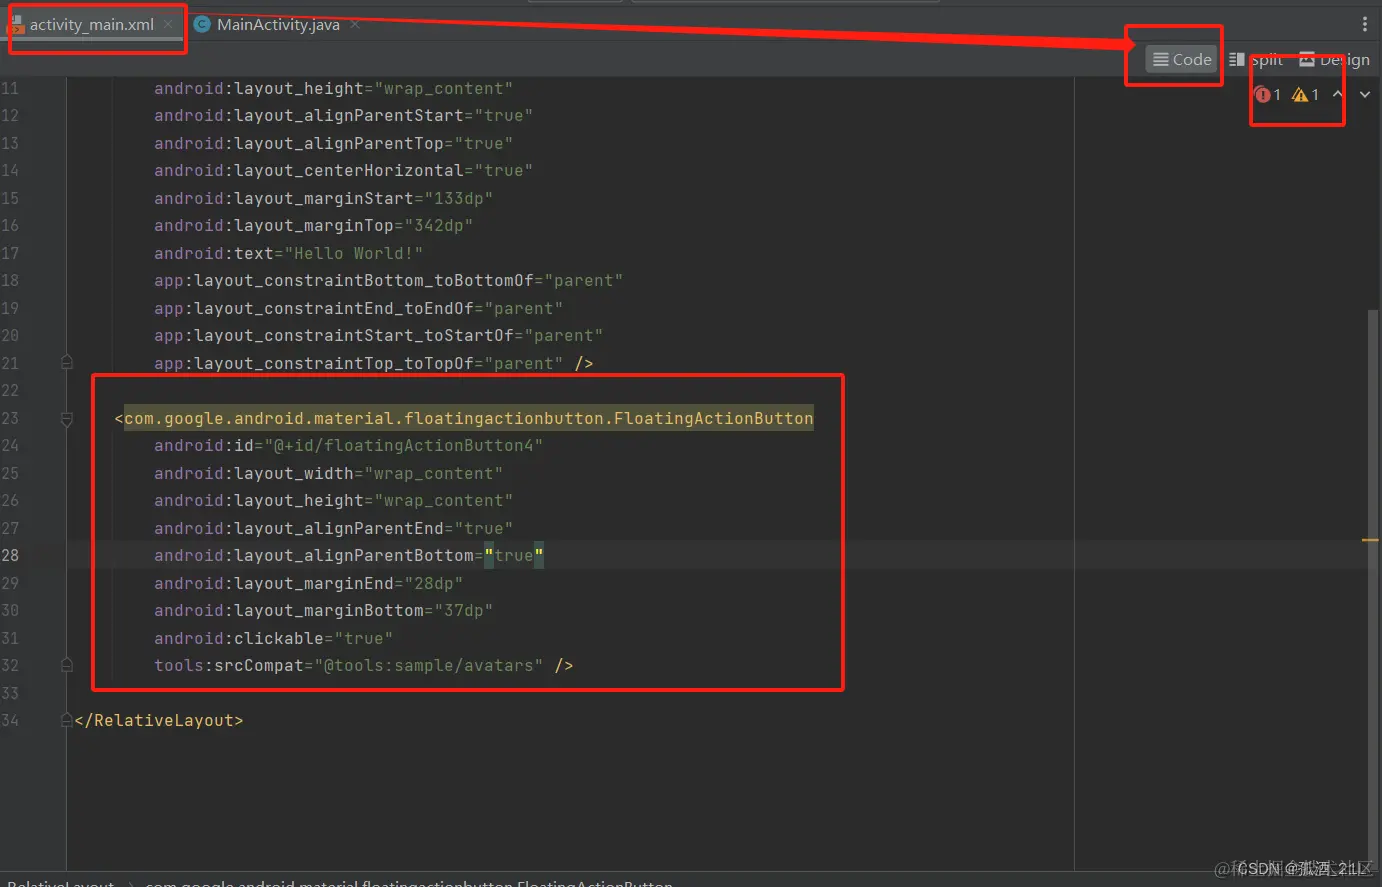
Task: Click layout_constraintStart_toStartOf attribute line
Action: [378, 336]
